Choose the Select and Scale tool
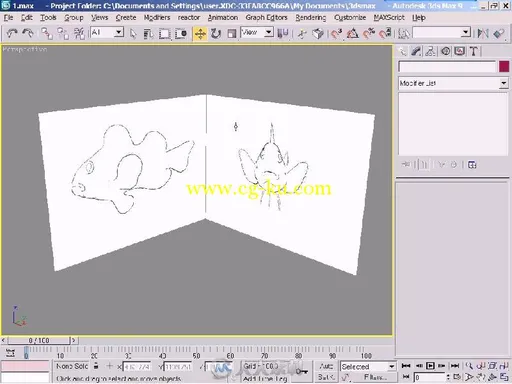The width and height of the screenshot is (512, 384). (231, 34)
